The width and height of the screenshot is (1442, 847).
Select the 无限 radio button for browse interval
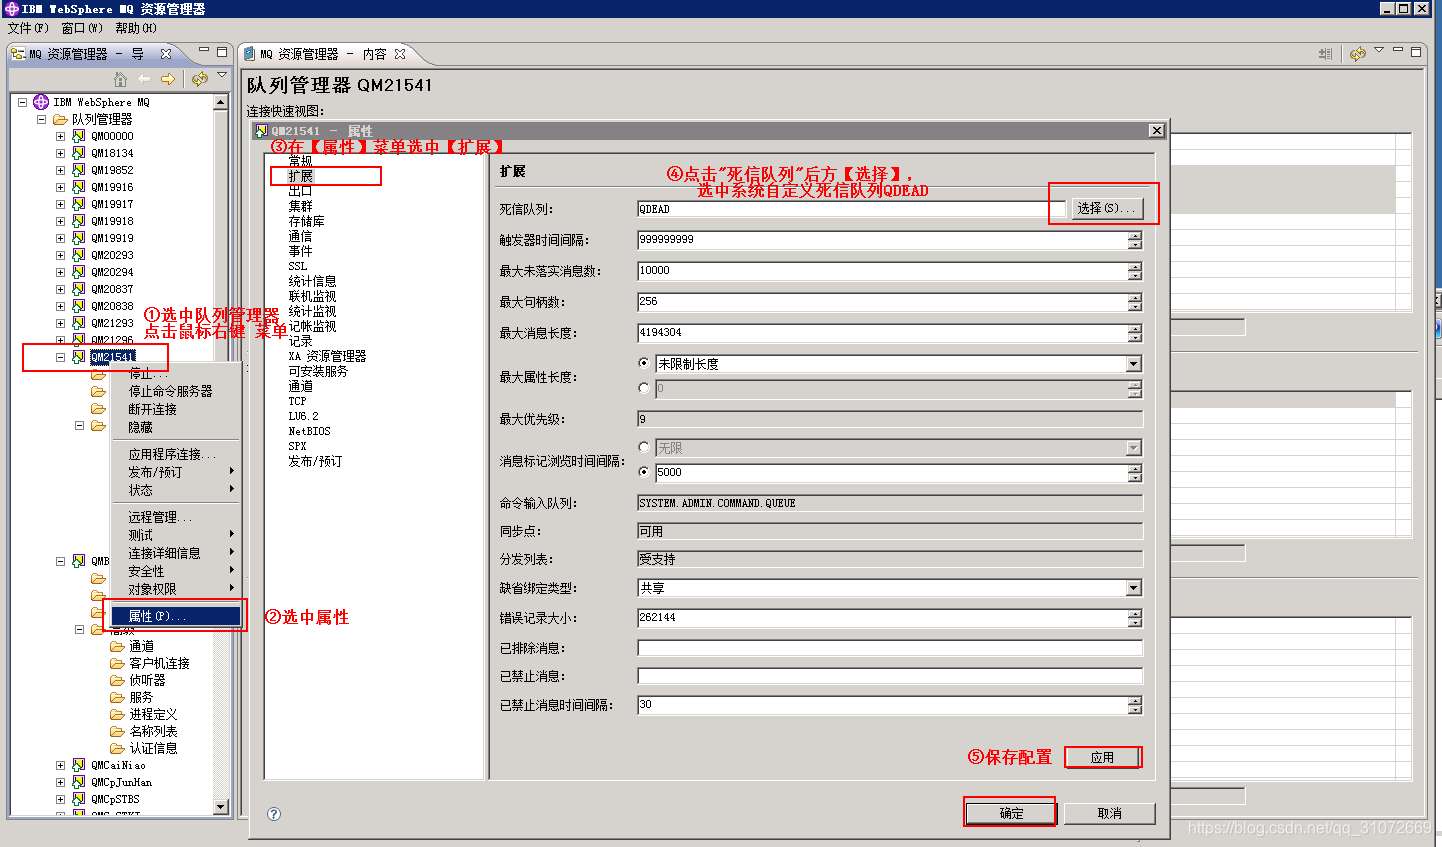pyautogui.click(x=644, y=447)
